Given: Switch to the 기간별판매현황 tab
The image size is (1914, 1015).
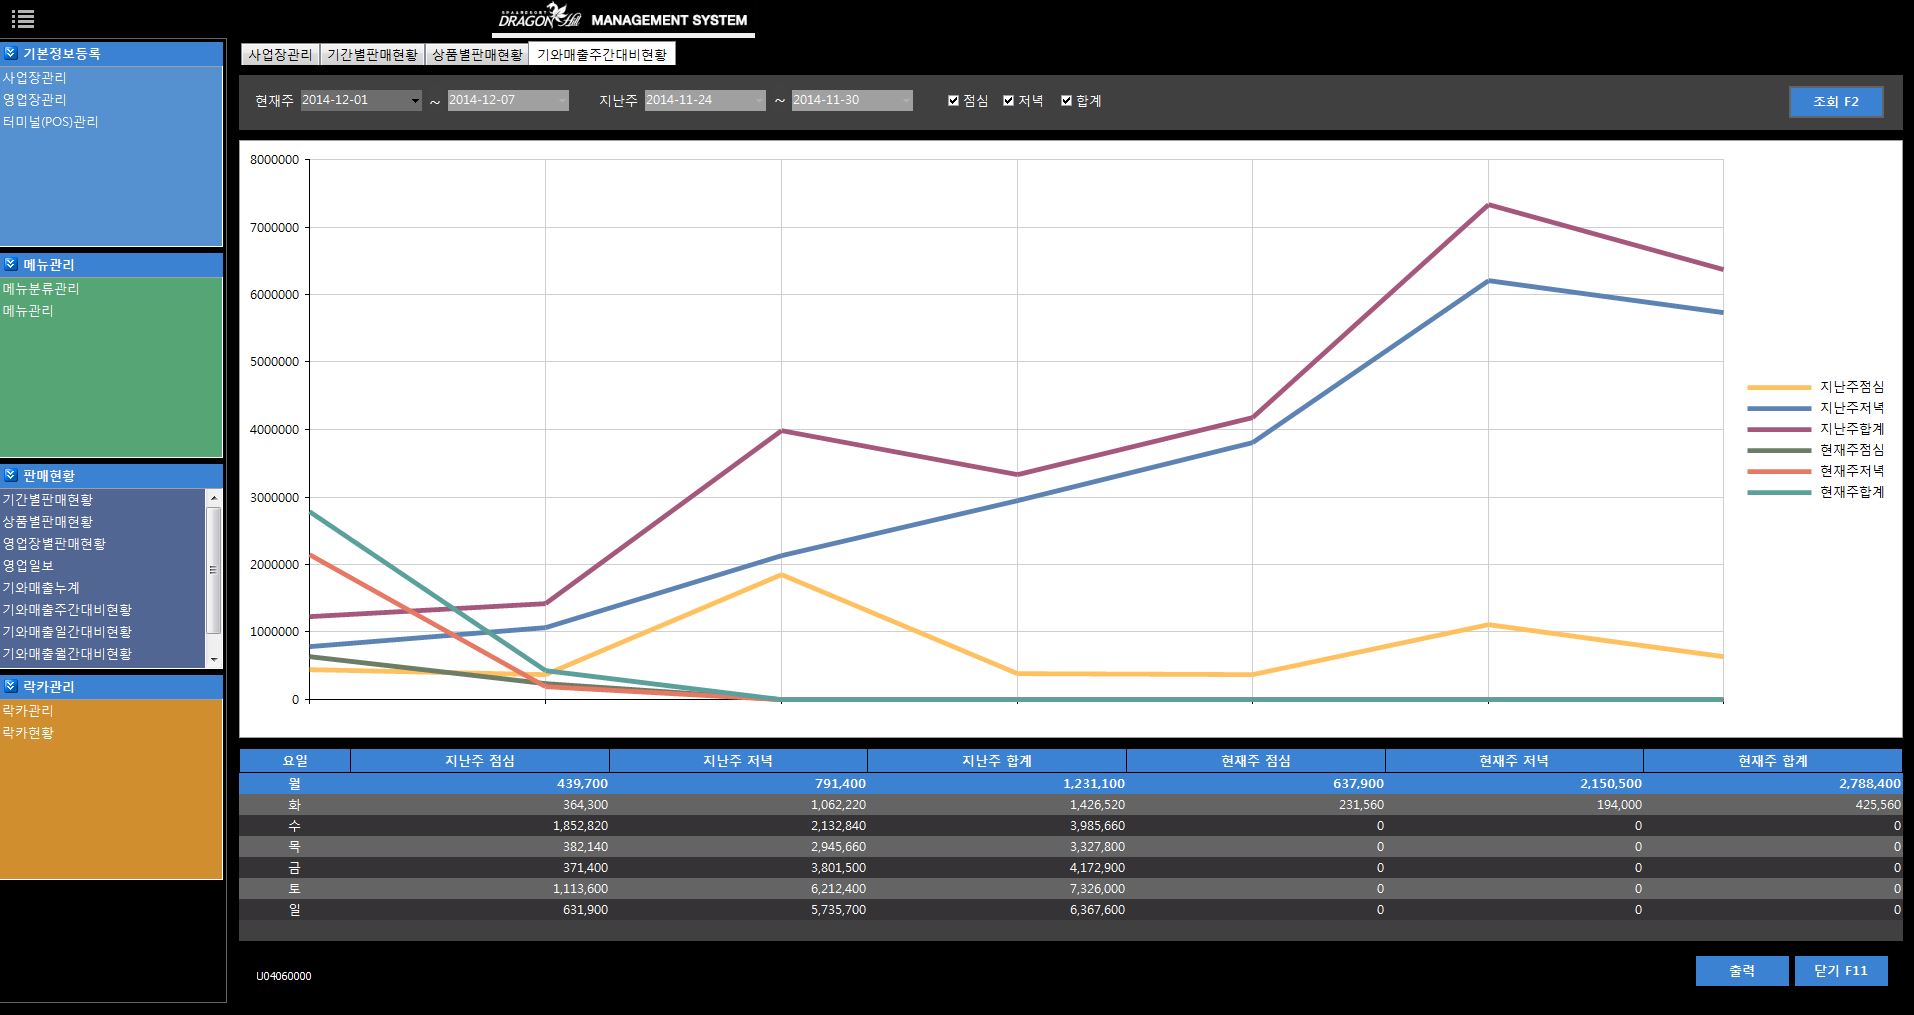Looking at the screenshot, I should pos(372,55).
